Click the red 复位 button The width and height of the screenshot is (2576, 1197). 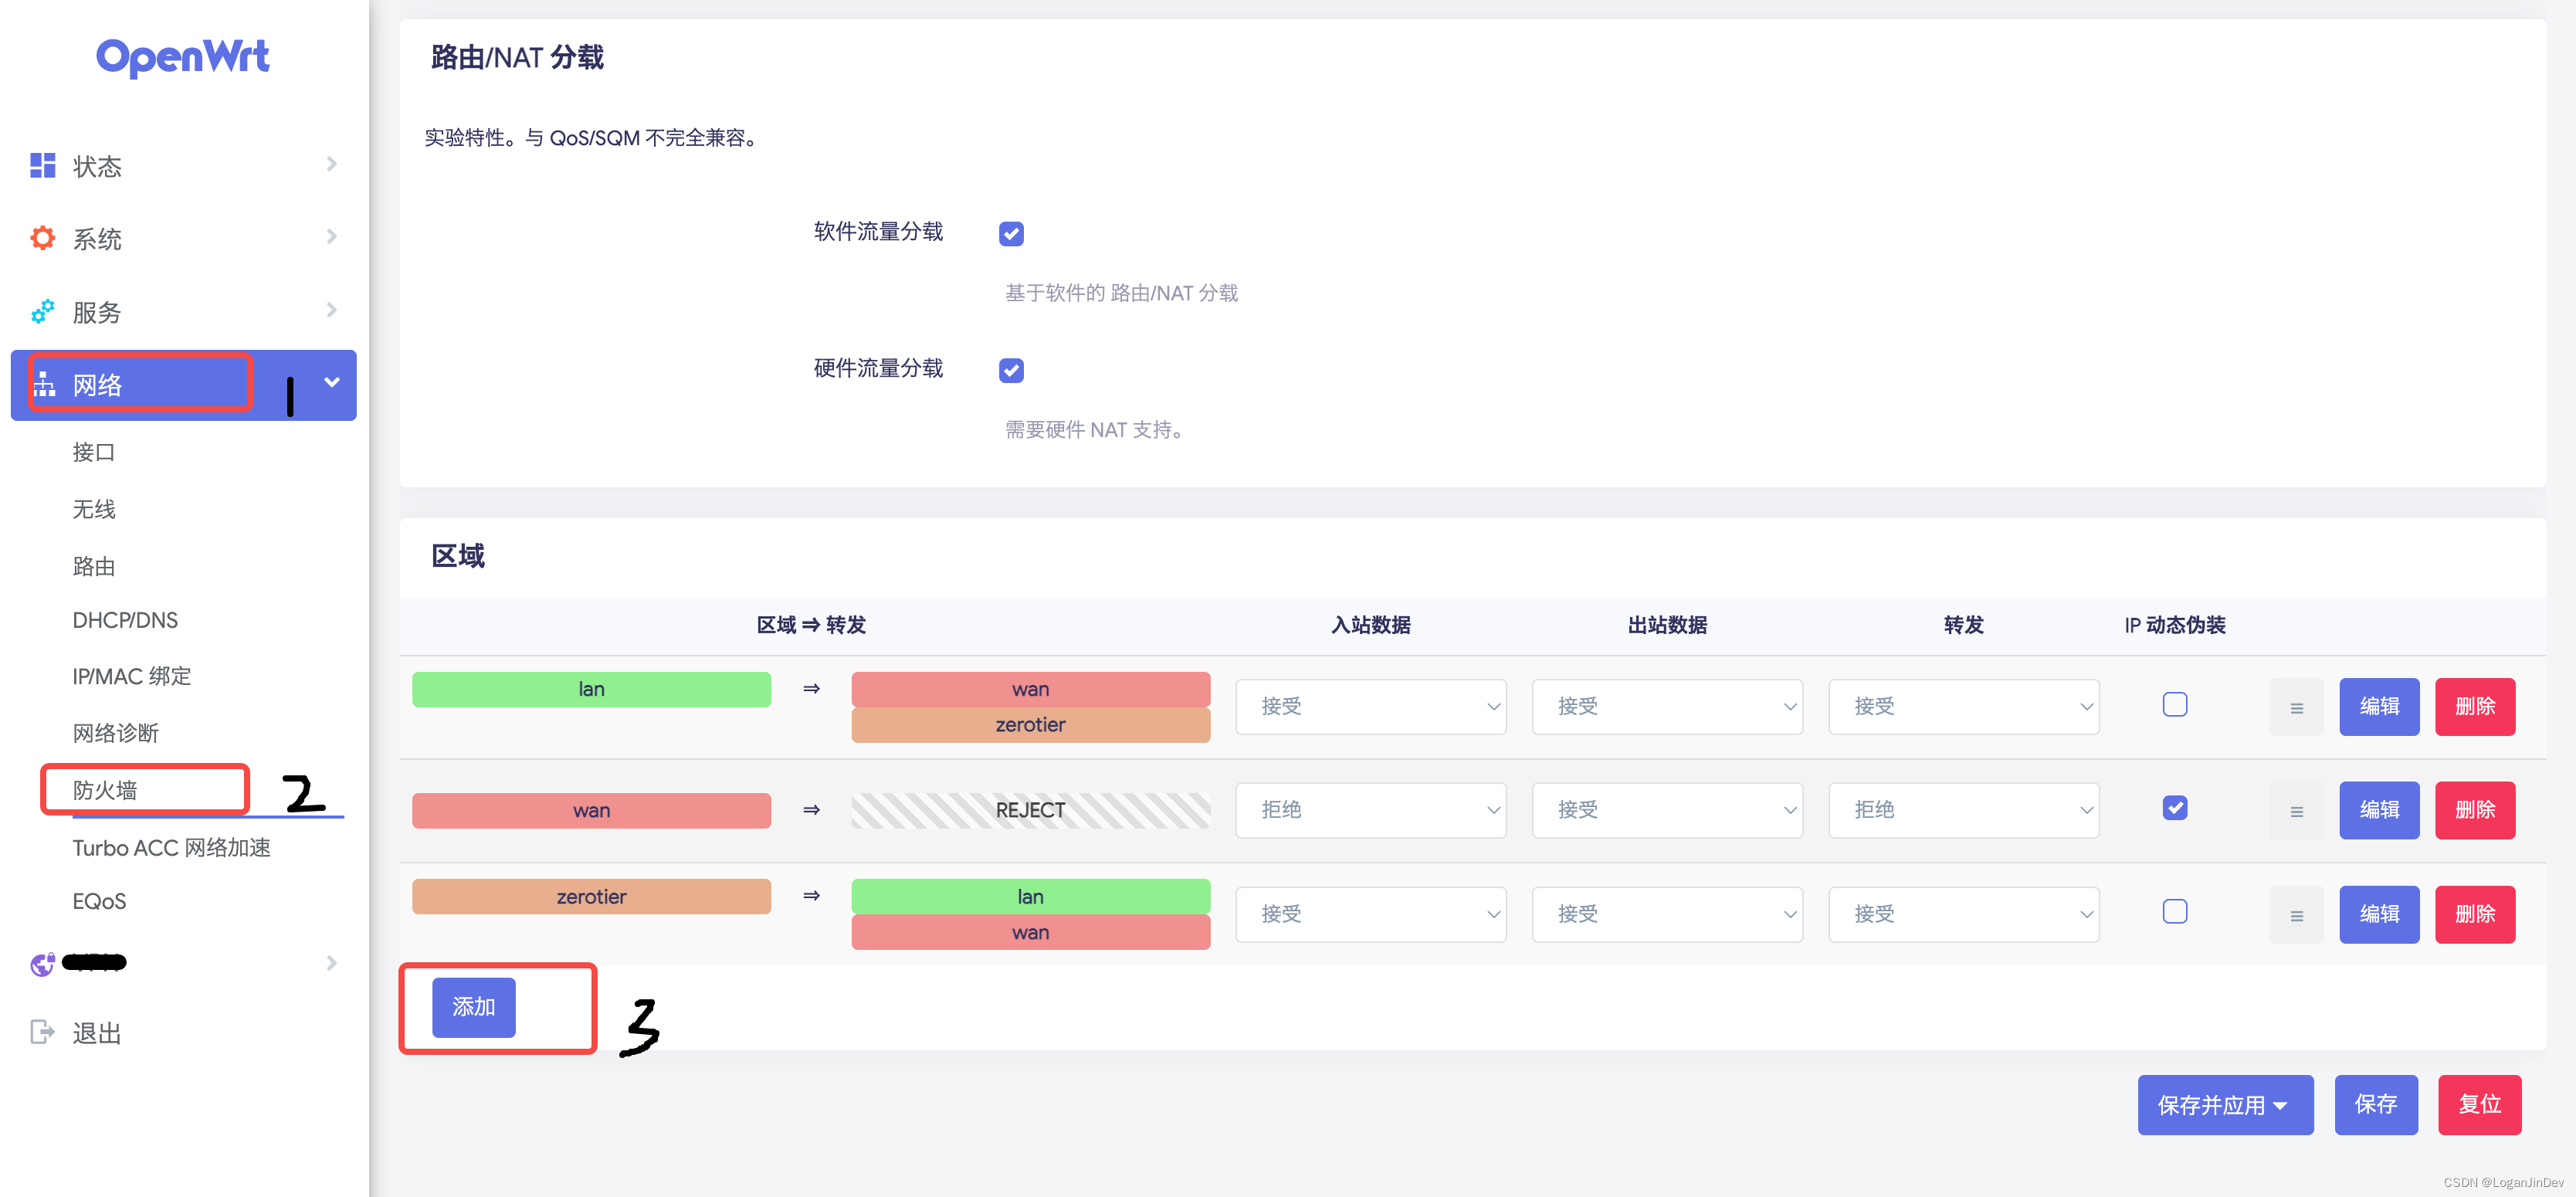[2480, 1105]
